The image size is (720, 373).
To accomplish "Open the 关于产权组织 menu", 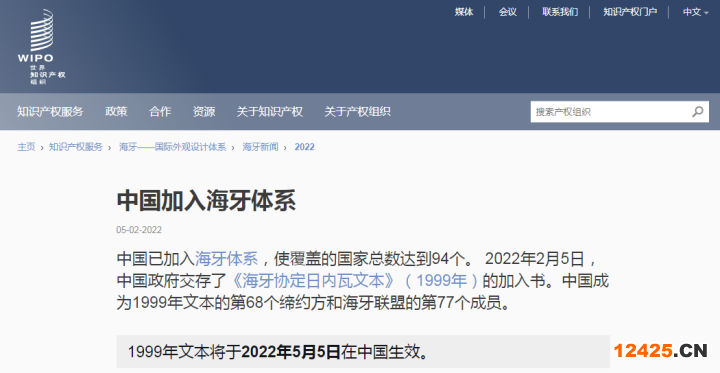I will tap(357, 112).
